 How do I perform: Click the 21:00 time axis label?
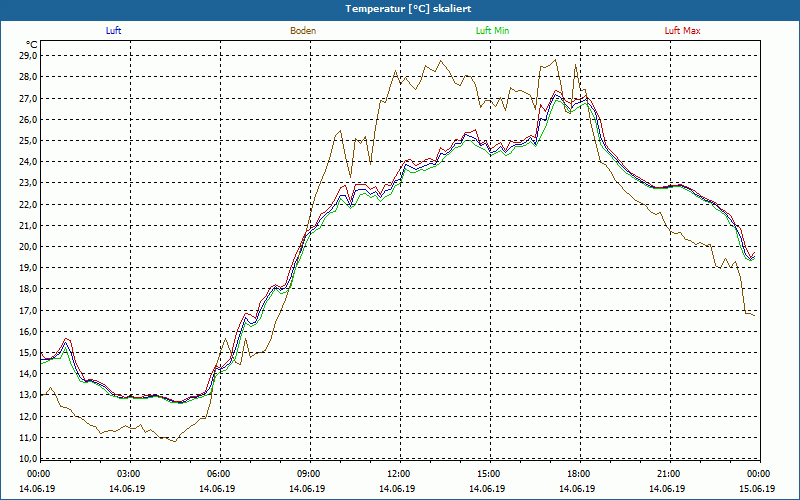click(667, 474)
